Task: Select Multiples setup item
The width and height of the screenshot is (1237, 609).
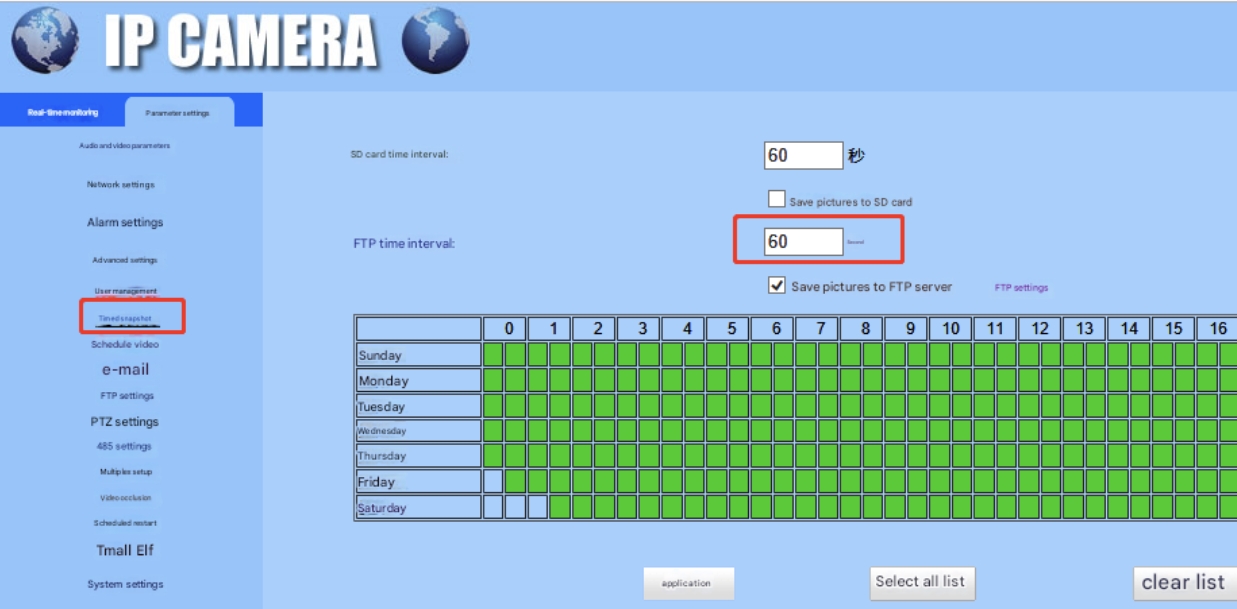Action: point(126,472)
